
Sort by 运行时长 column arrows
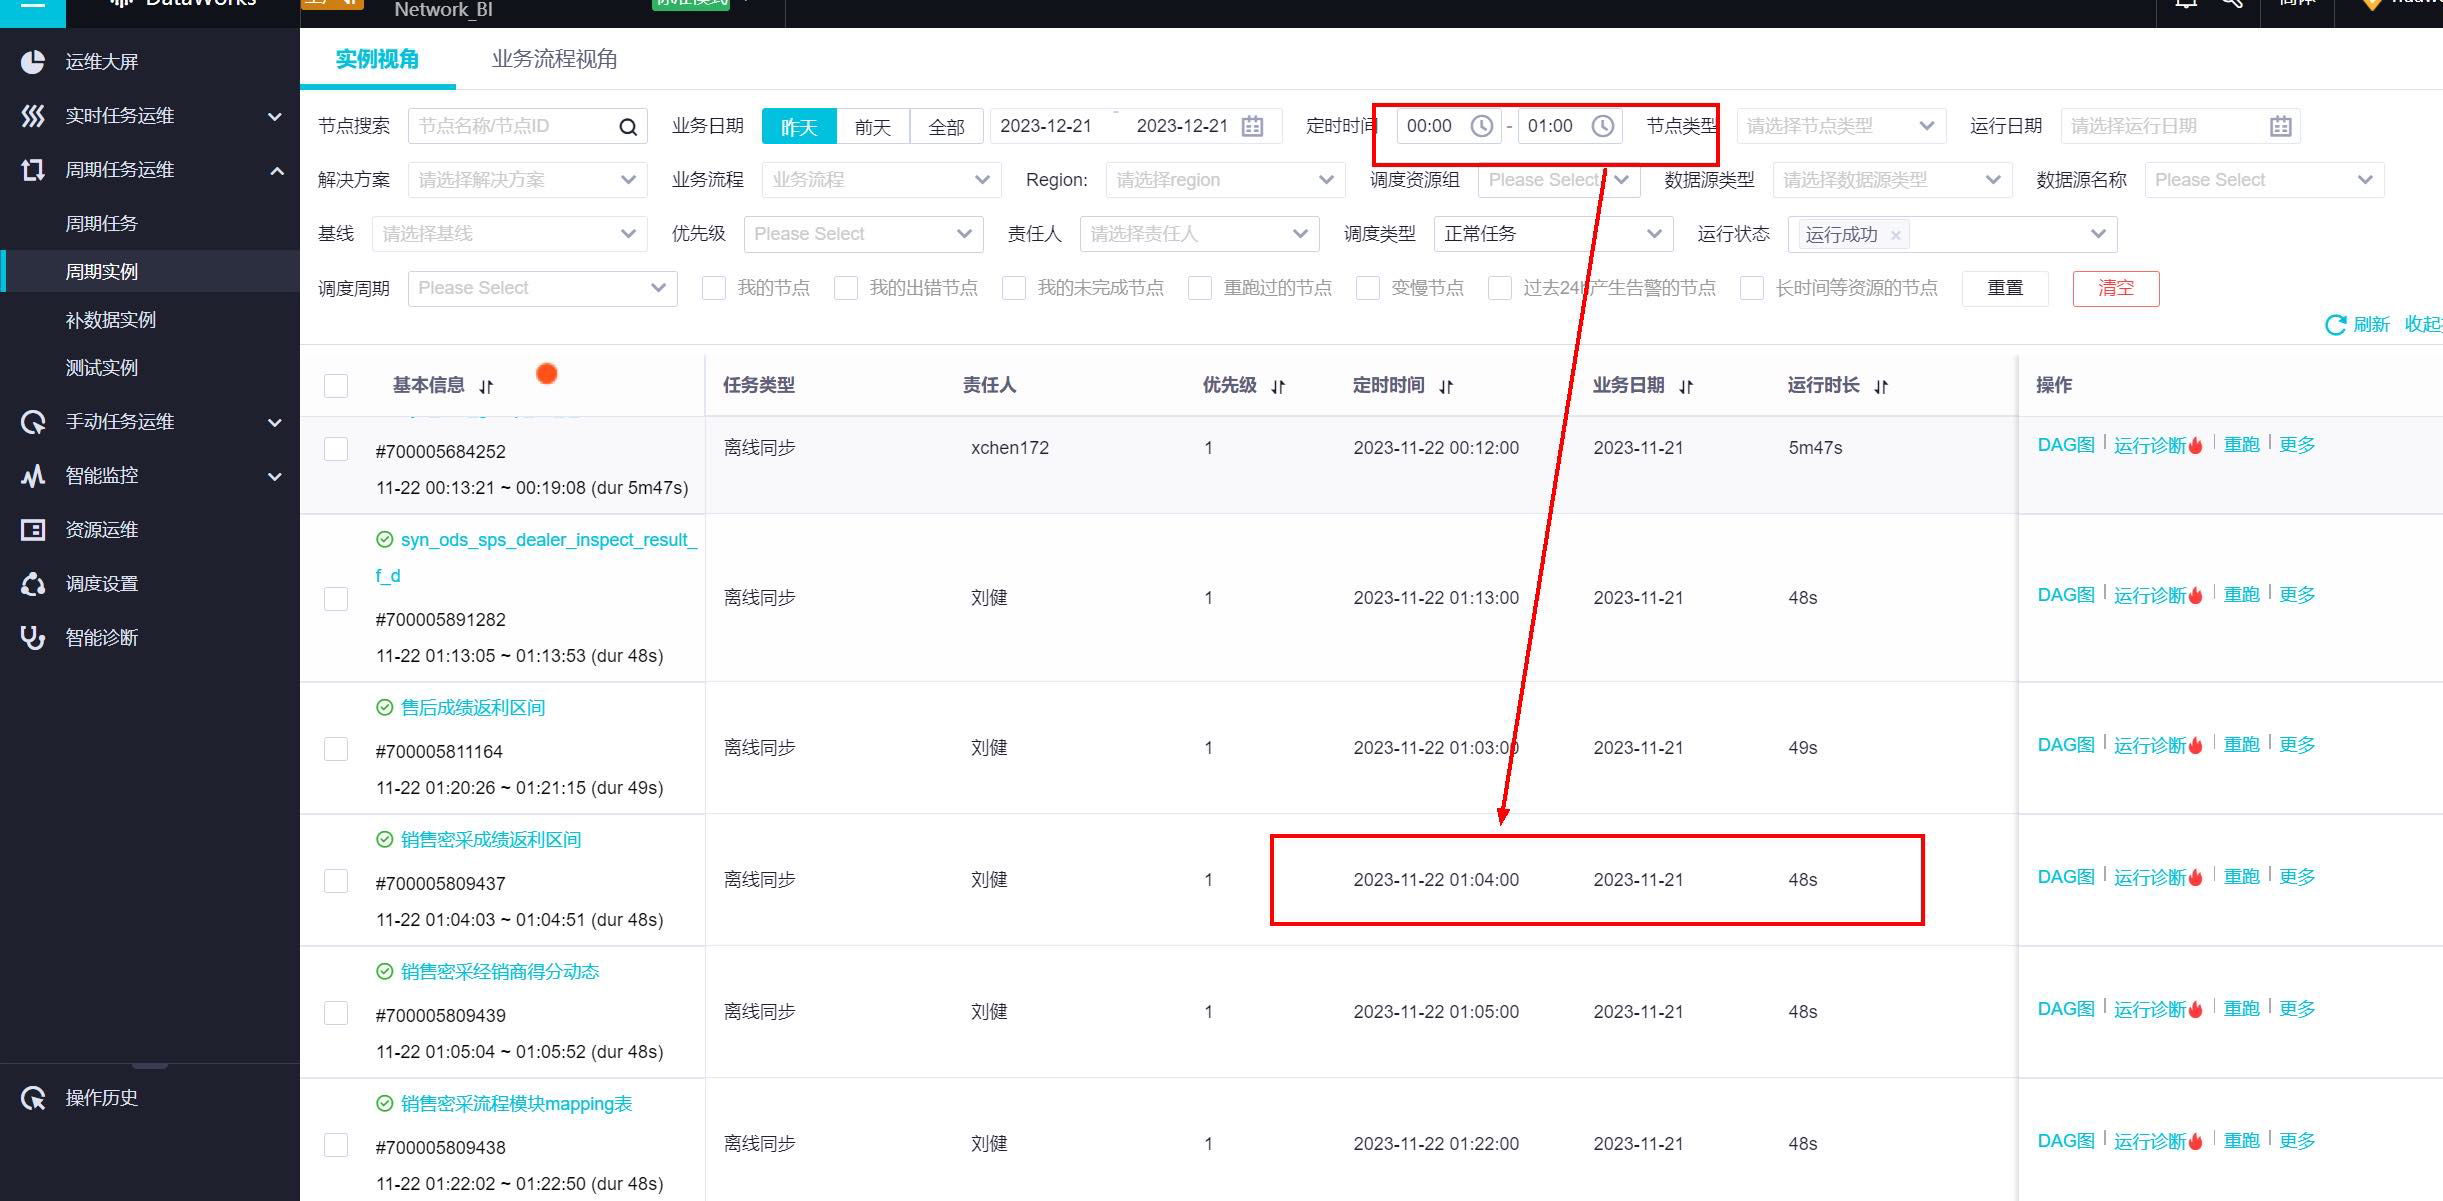[1881, 386]
